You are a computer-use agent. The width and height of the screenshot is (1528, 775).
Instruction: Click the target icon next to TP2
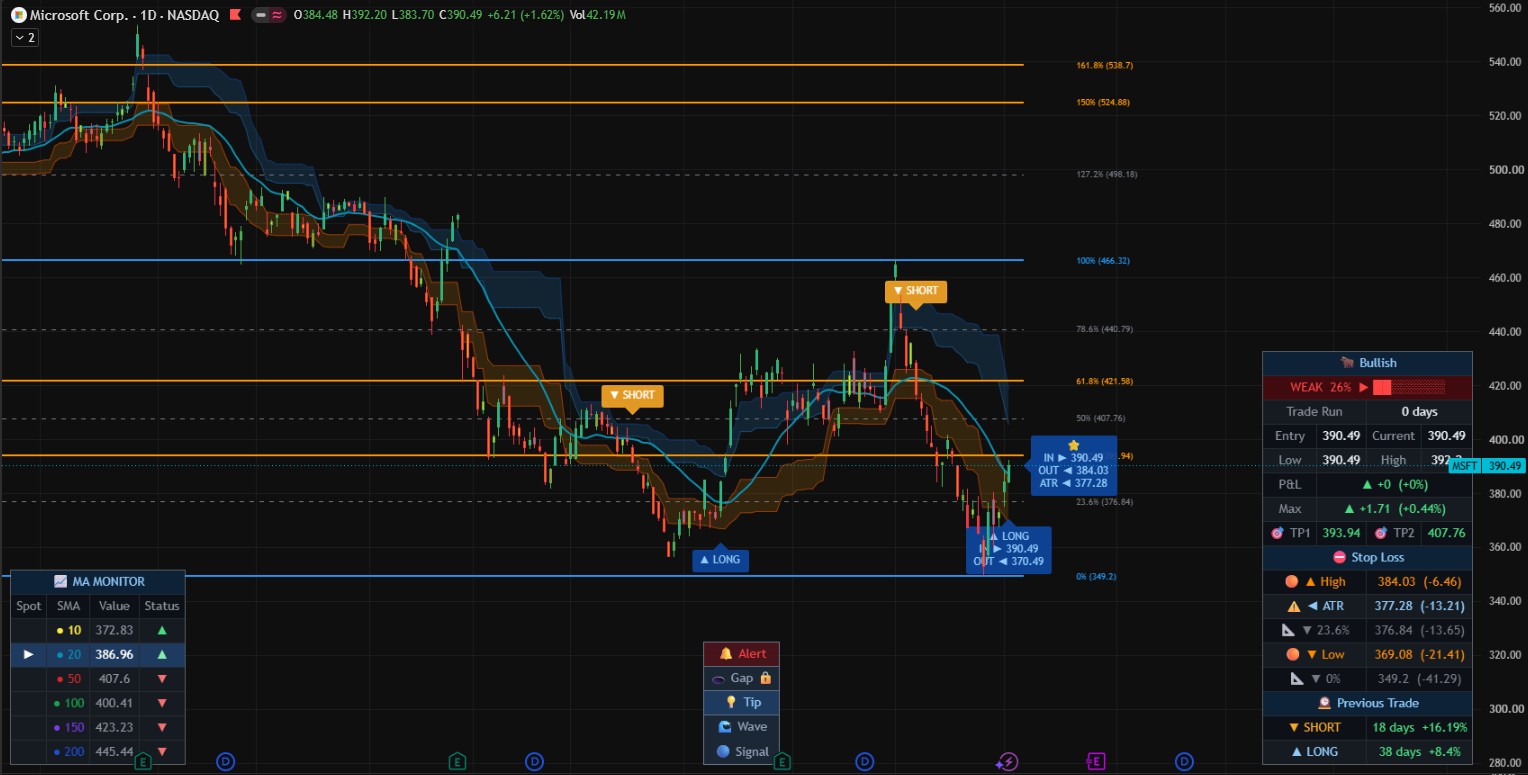[x=1380, y=533]
